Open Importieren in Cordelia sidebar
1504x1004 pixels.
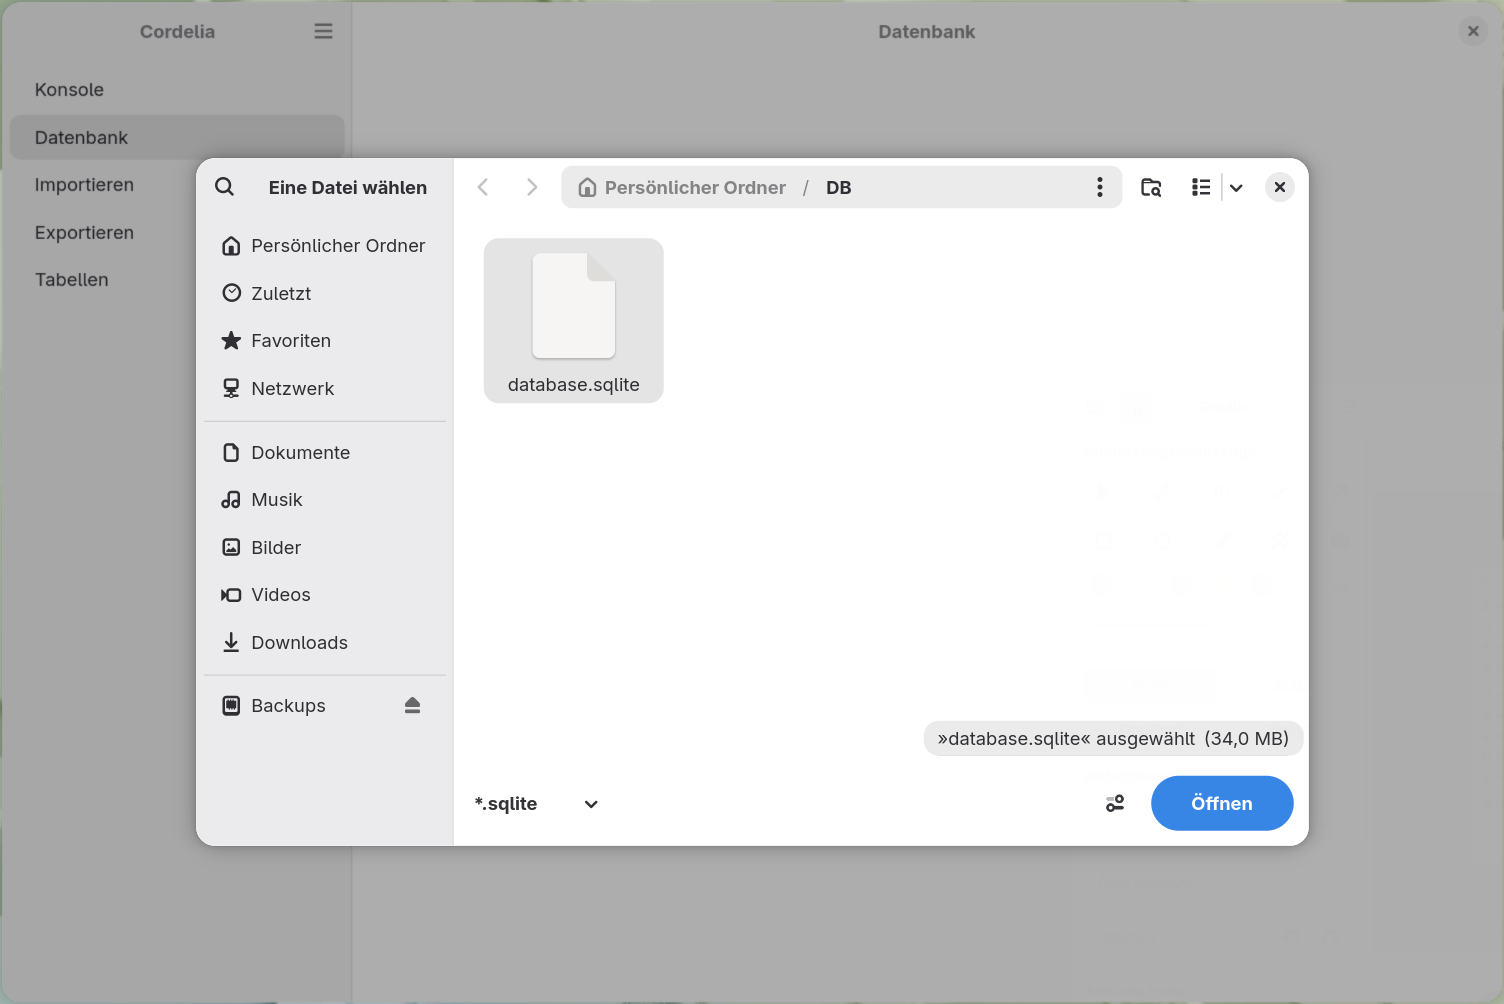point(177,185)
